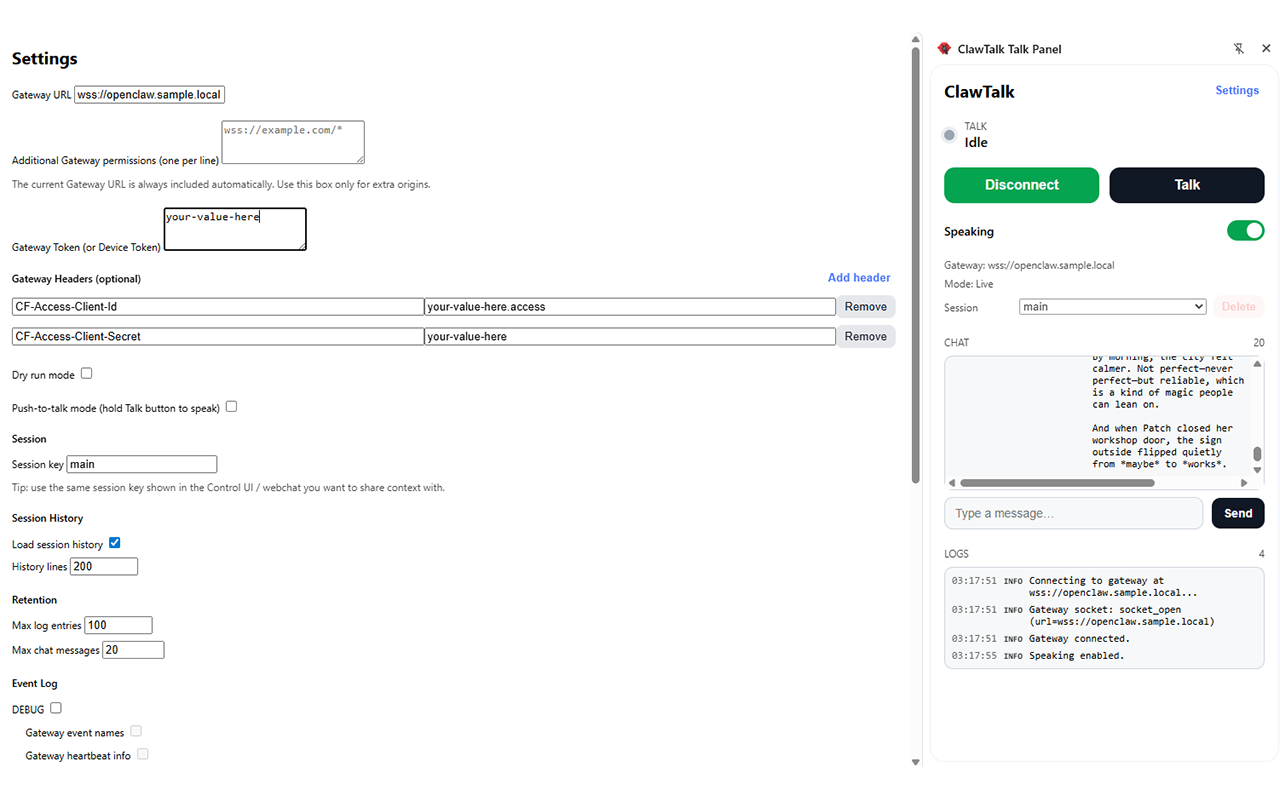The image size is (1280, 800).
Task: Click the chat box scroll-left arrow
Action: (952, 483)
